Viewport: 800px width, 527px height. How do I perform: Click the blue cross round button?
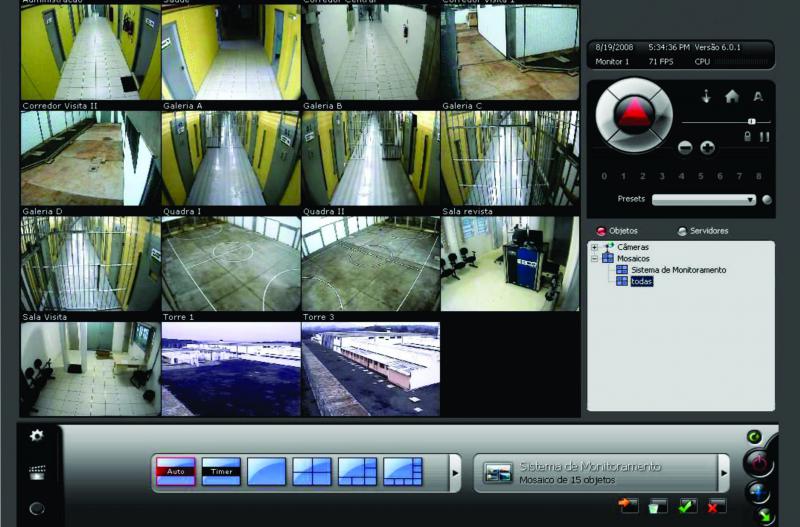759,492
